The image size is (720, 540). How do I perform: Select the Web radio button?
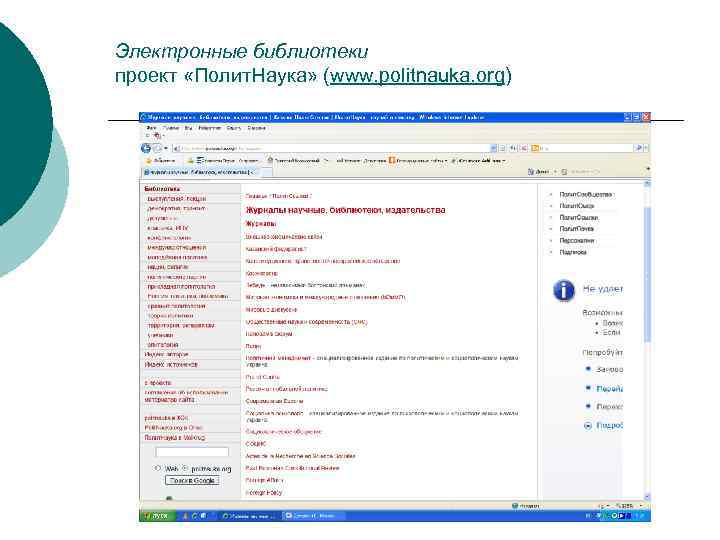pos(158,468)
